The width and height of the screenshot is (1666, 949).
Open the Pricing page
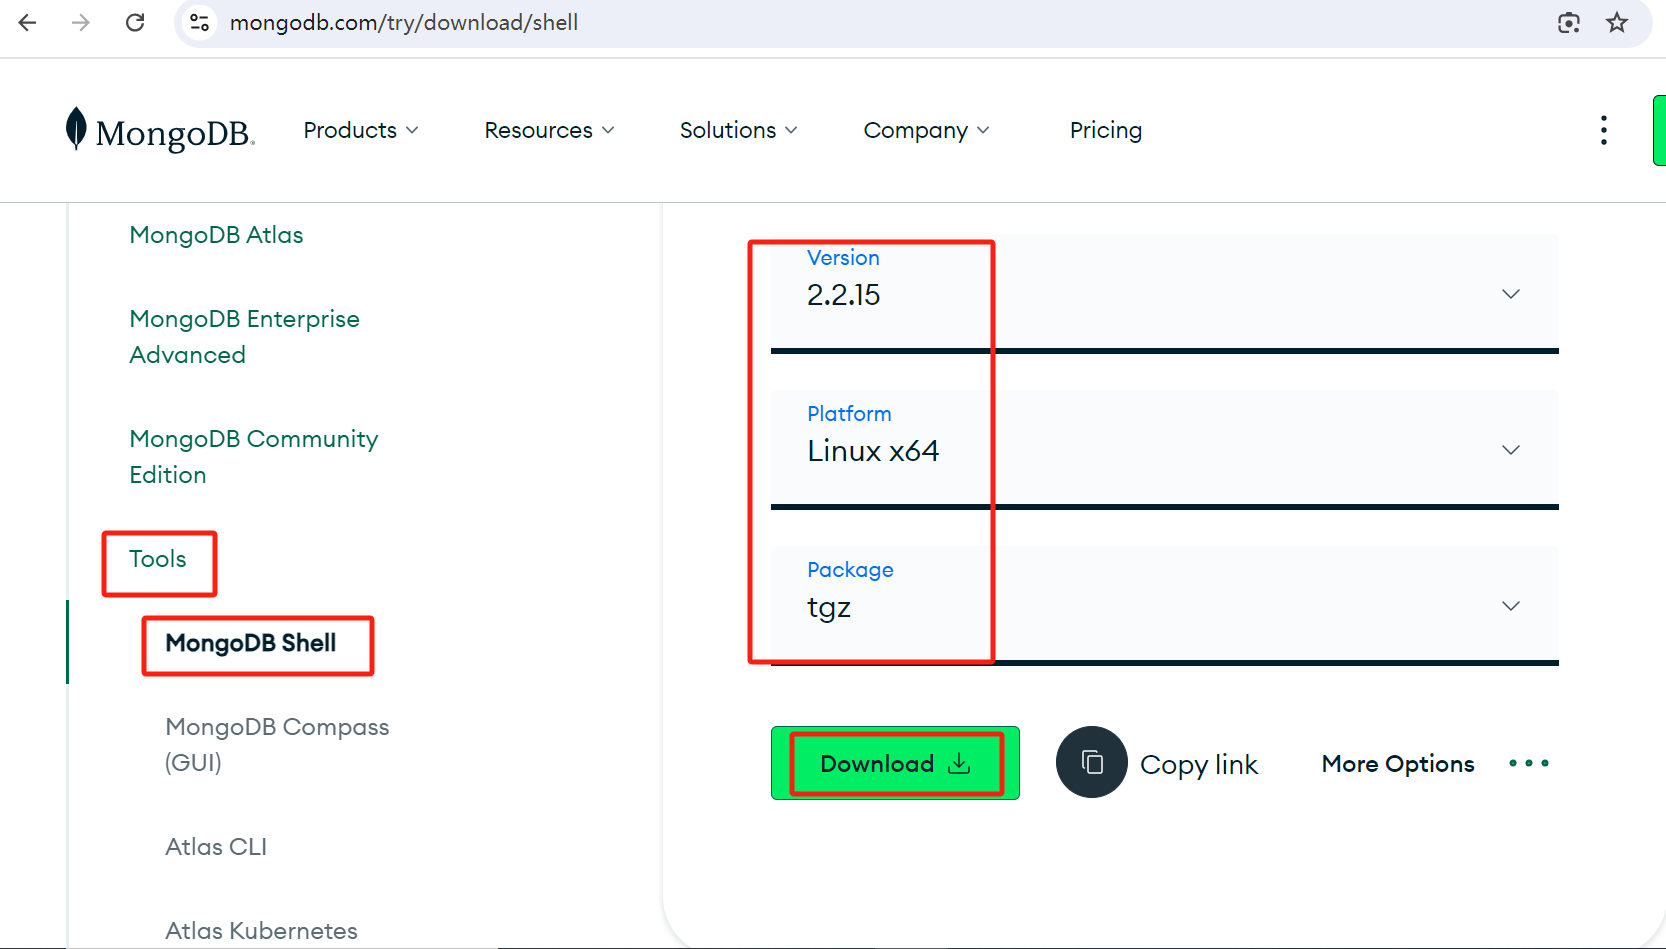(x=1106, y=130)
